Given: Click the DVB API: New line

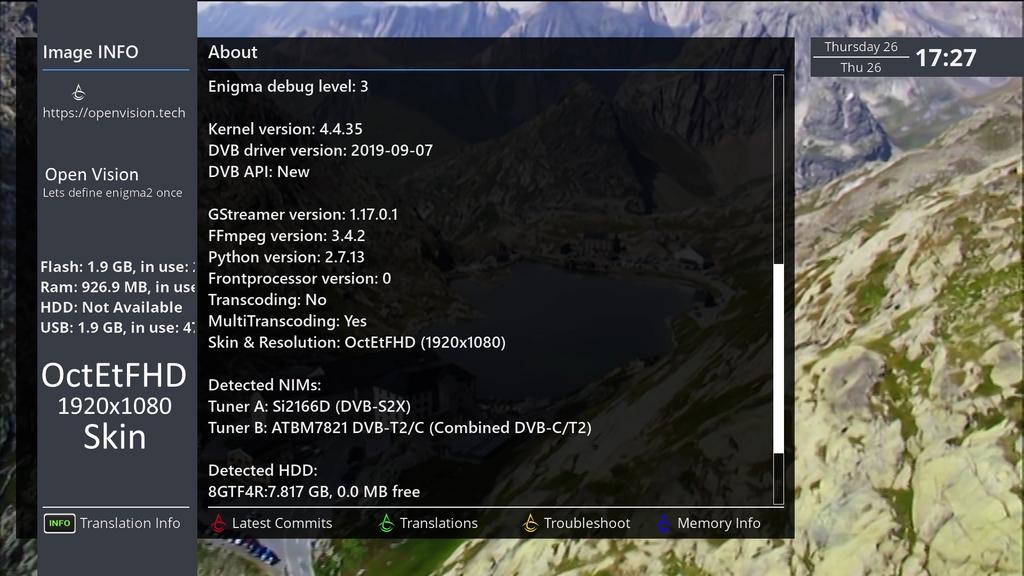Looking at the screenshot, I should click(259, 172).
